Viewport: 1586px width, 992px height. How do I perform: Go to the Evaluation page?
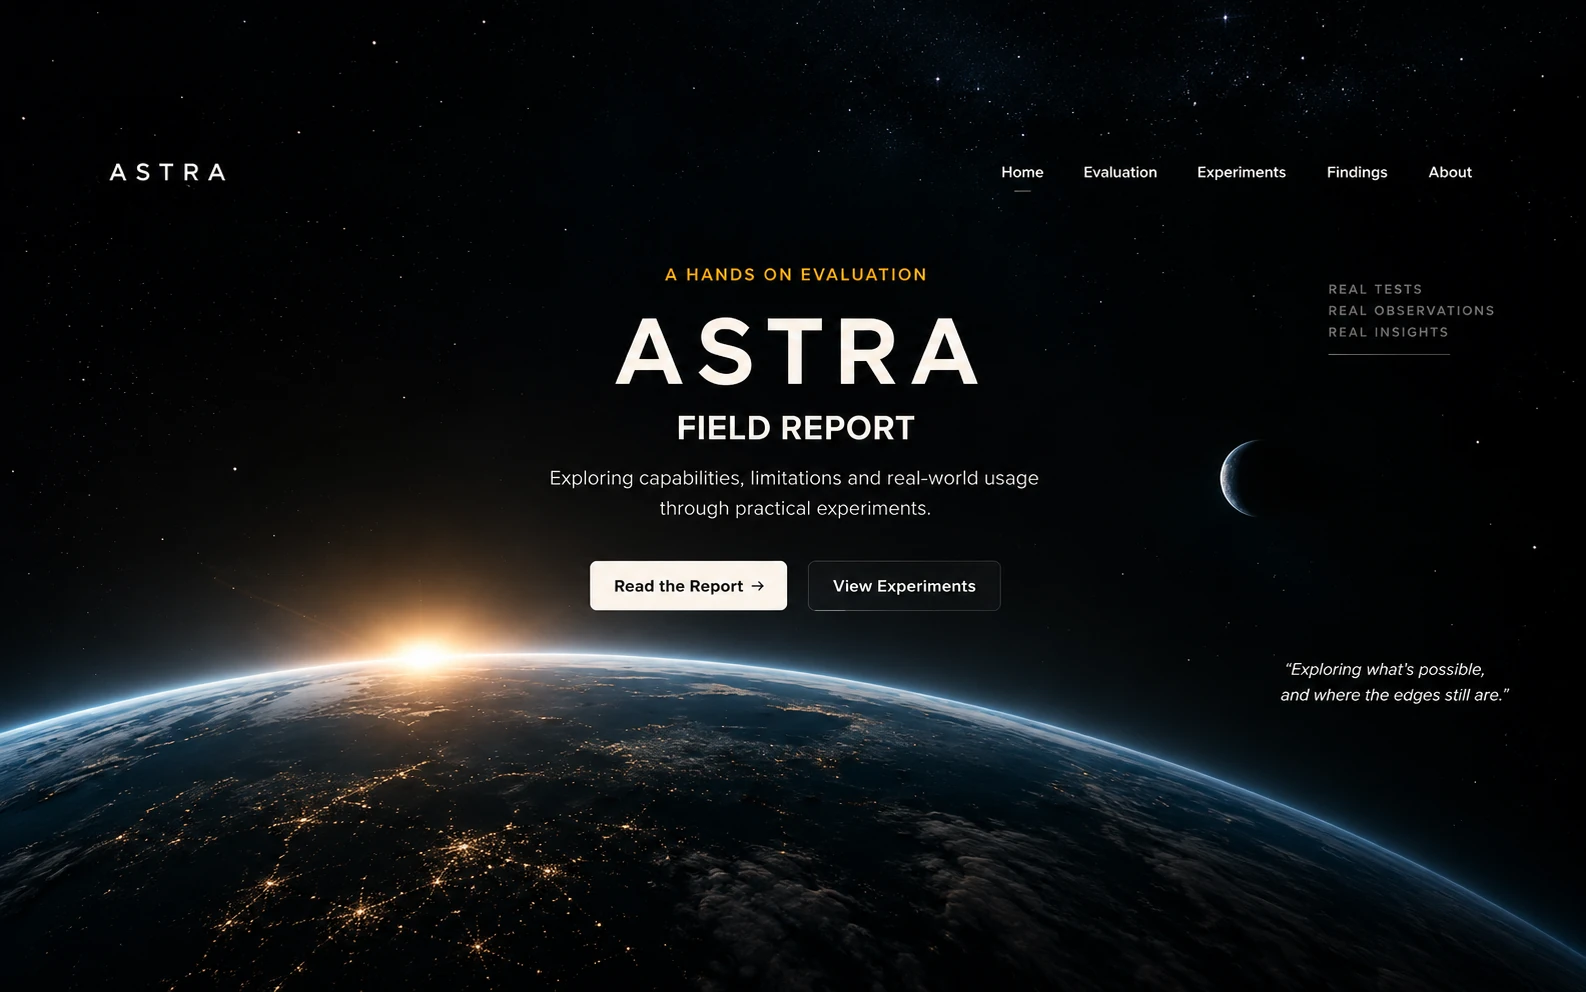tap(1120, 172)
